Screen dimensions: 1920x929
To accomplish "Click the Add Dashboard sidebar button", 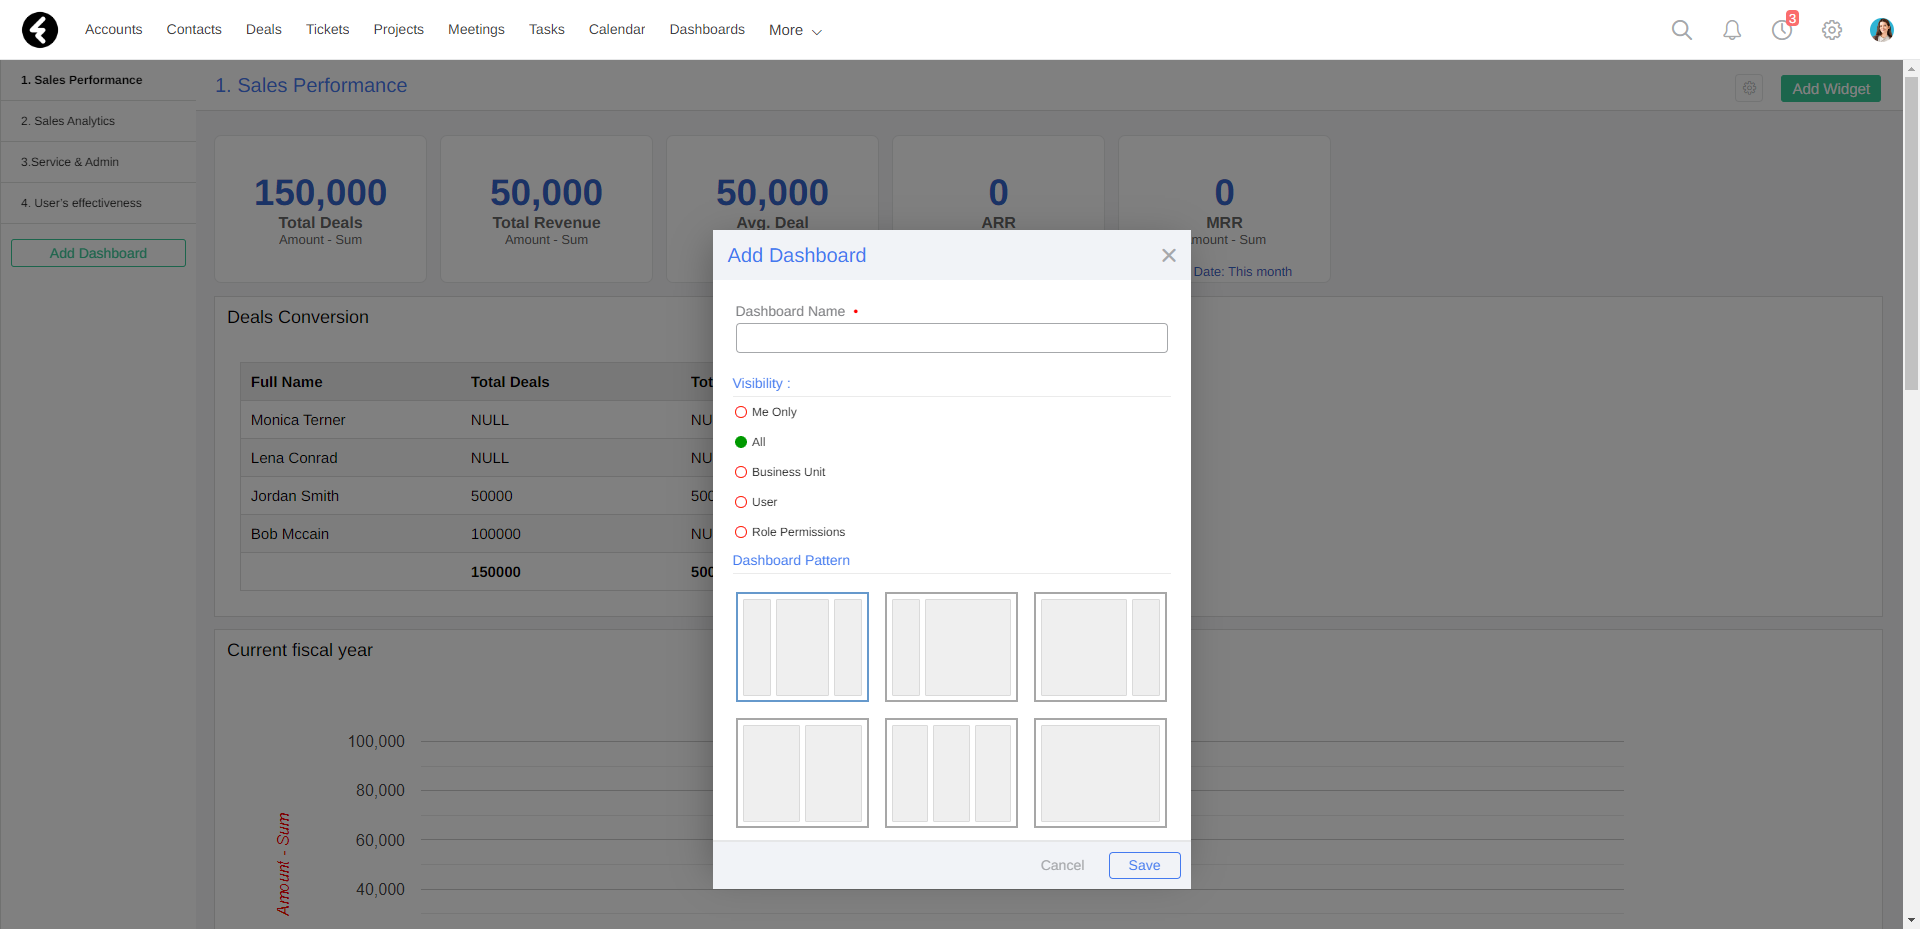I will pos(97,252).
